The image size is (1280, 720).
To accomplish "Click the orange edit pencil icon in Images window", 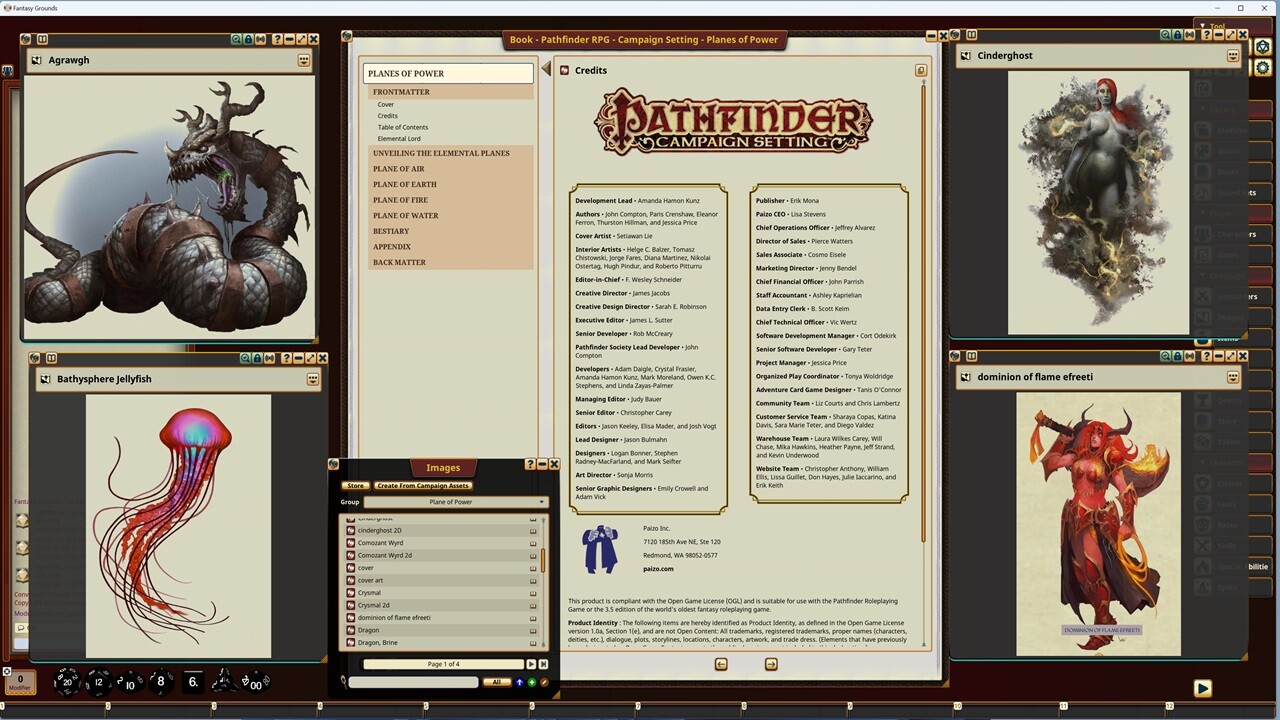I will tap(544, 682).
